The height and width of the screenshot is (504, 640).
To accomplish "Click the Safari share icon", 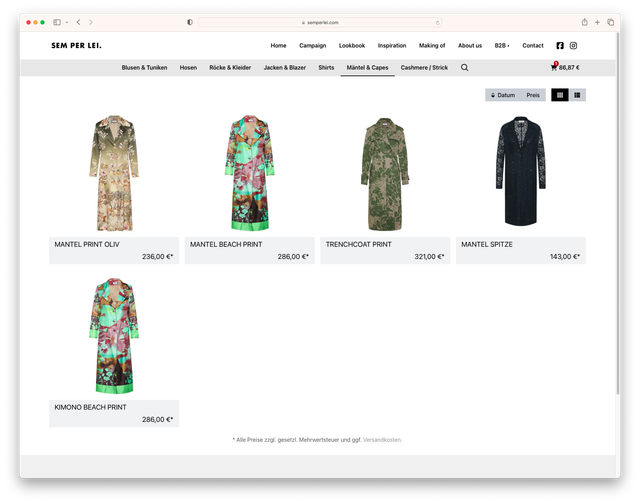I will tap(584, 22).
